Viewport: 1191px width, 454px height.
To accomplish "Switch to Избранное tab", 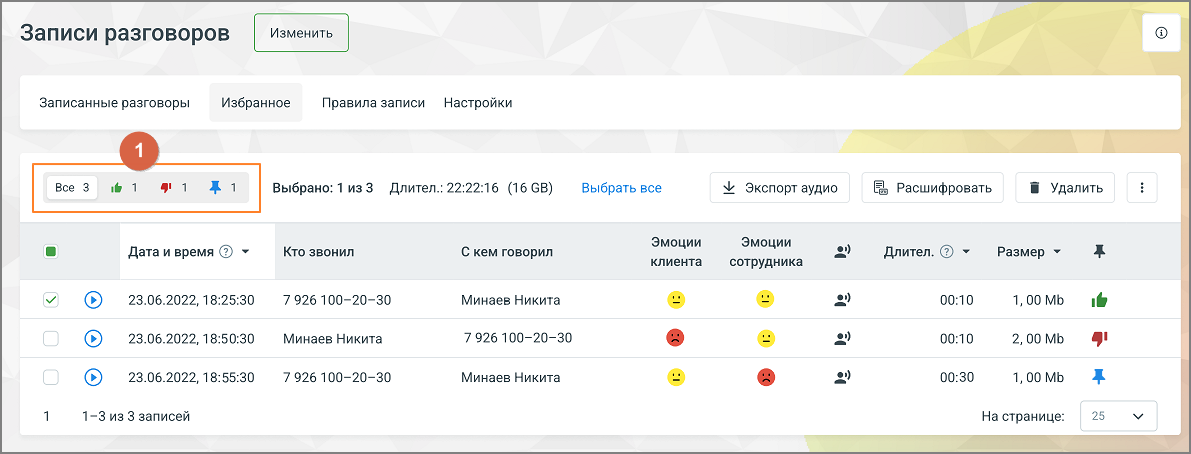I will (256, 102).
